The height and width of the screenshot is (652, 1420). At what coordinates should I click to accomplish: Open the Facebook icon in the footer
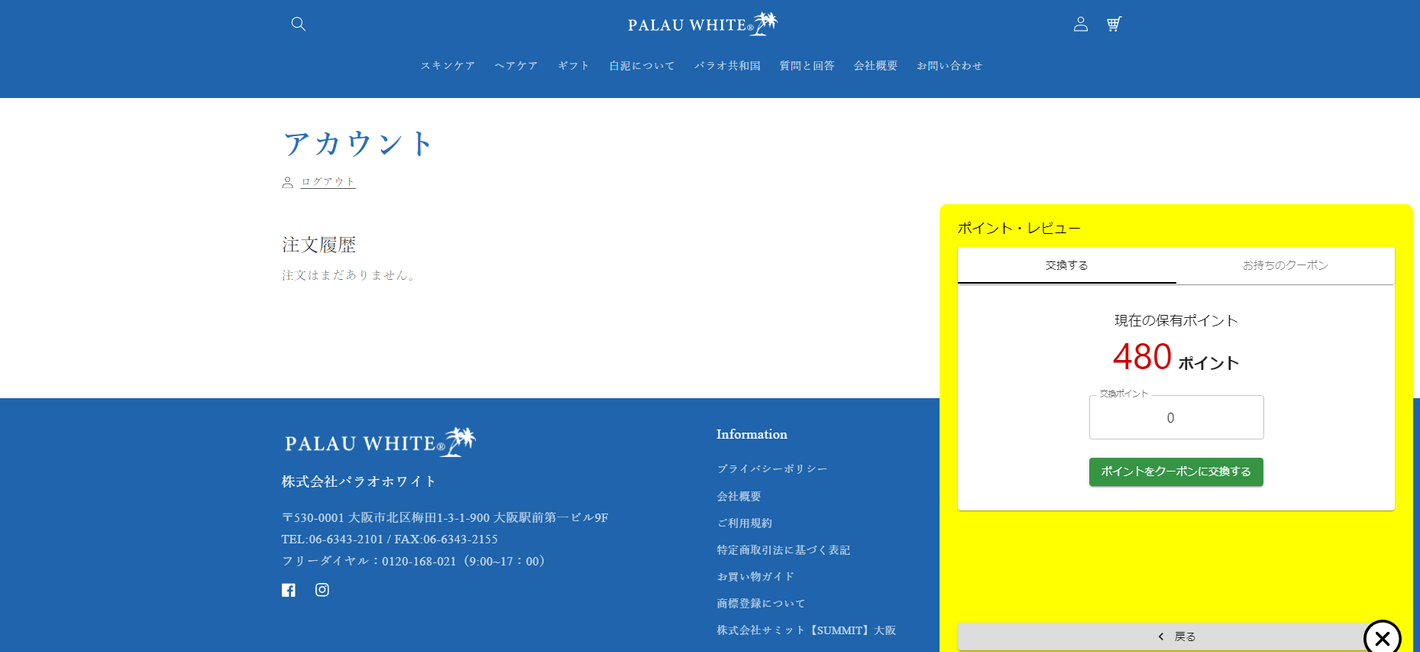(x=288, y=590)
